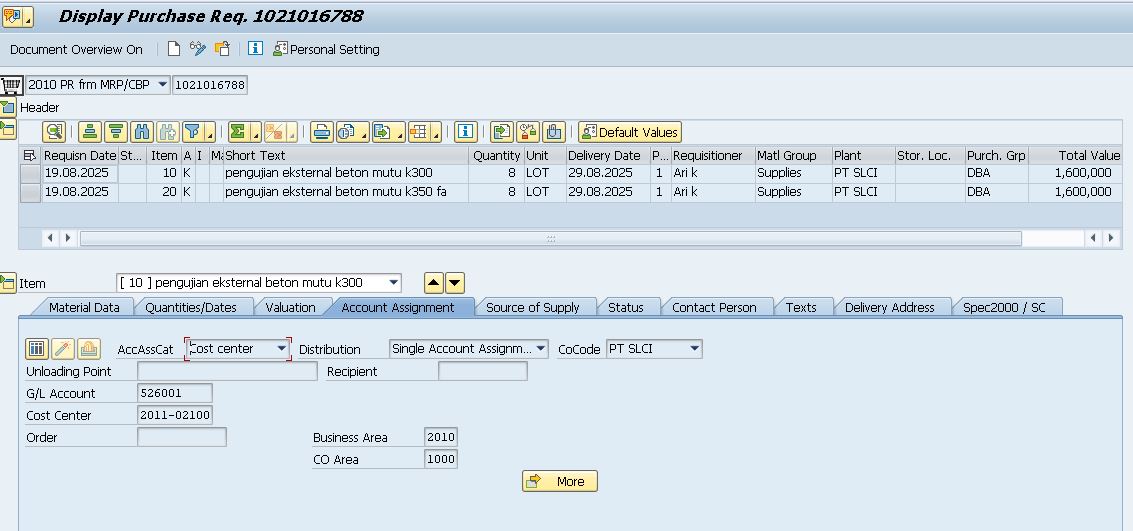1133x531 pixels.
Task: Collapse the Item overview section icon
Action: (7, 129)
